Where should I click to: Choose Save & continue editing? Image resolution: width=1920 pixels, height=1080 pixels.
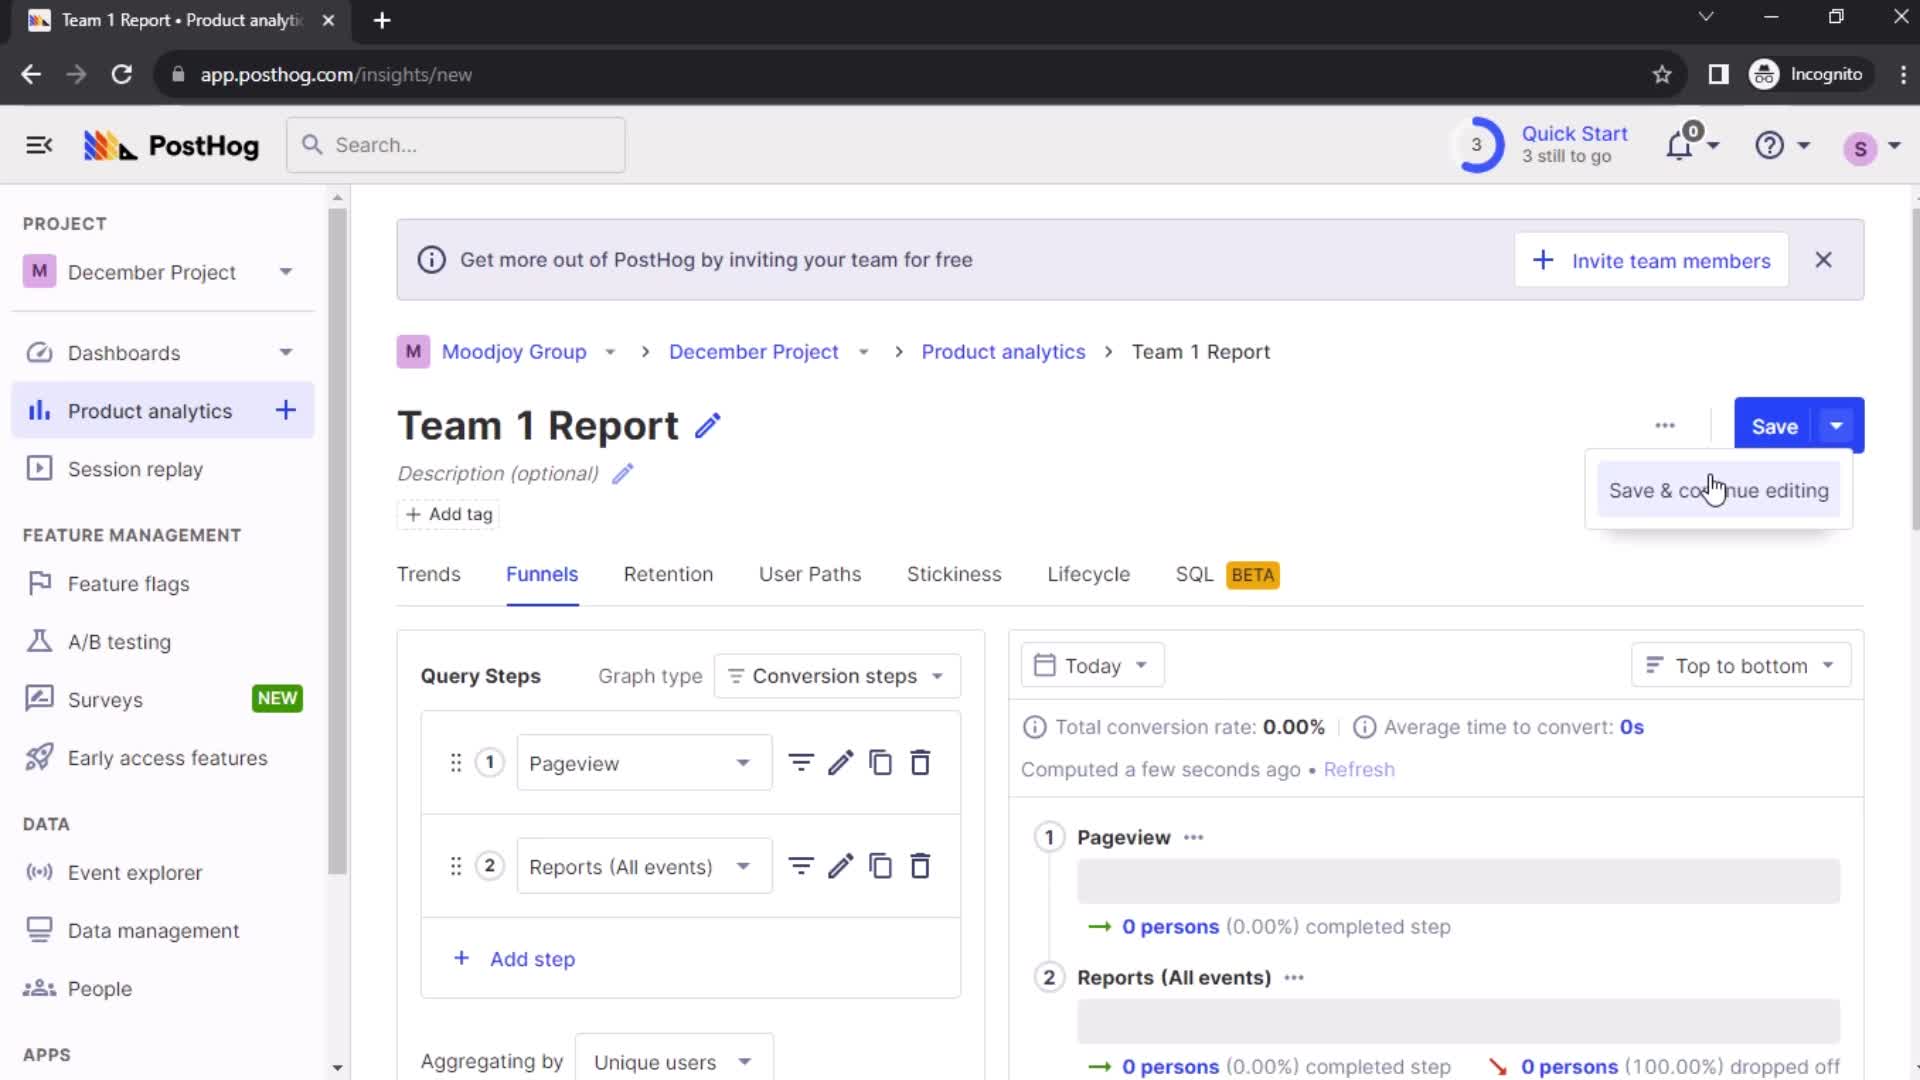click(1719, 490)
